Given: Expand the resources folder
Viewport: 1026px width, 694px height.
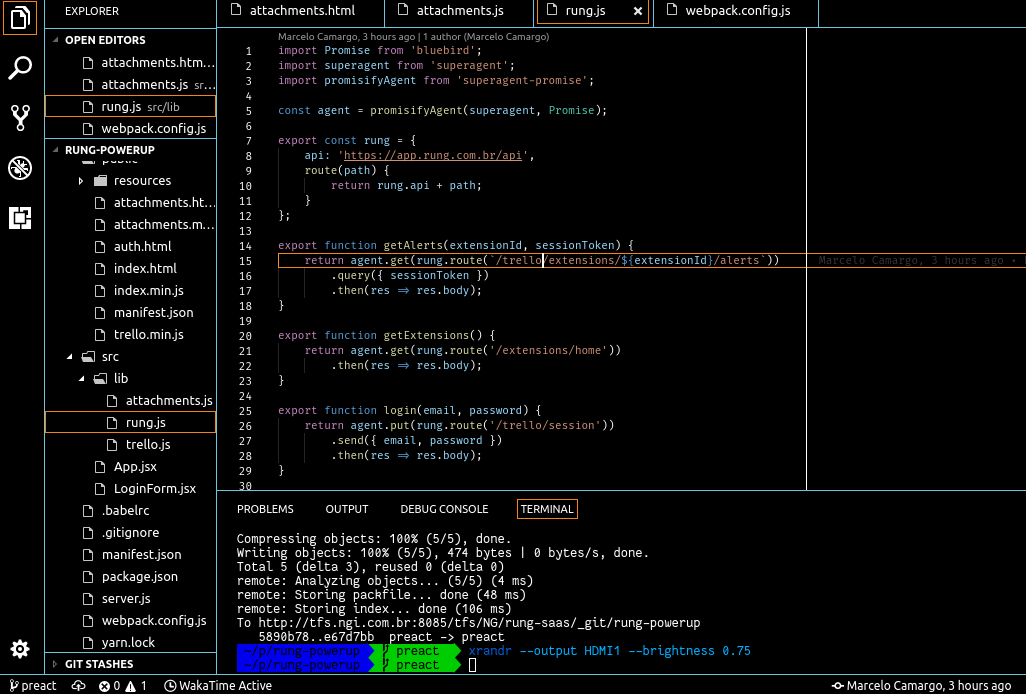Looking at the screenshot, I should (81, 181).
